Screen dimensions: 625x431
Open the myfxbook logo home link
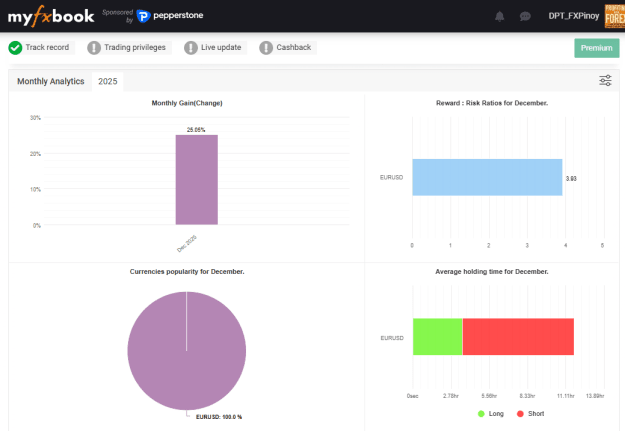pyautogui.click(x=51, y=16)
